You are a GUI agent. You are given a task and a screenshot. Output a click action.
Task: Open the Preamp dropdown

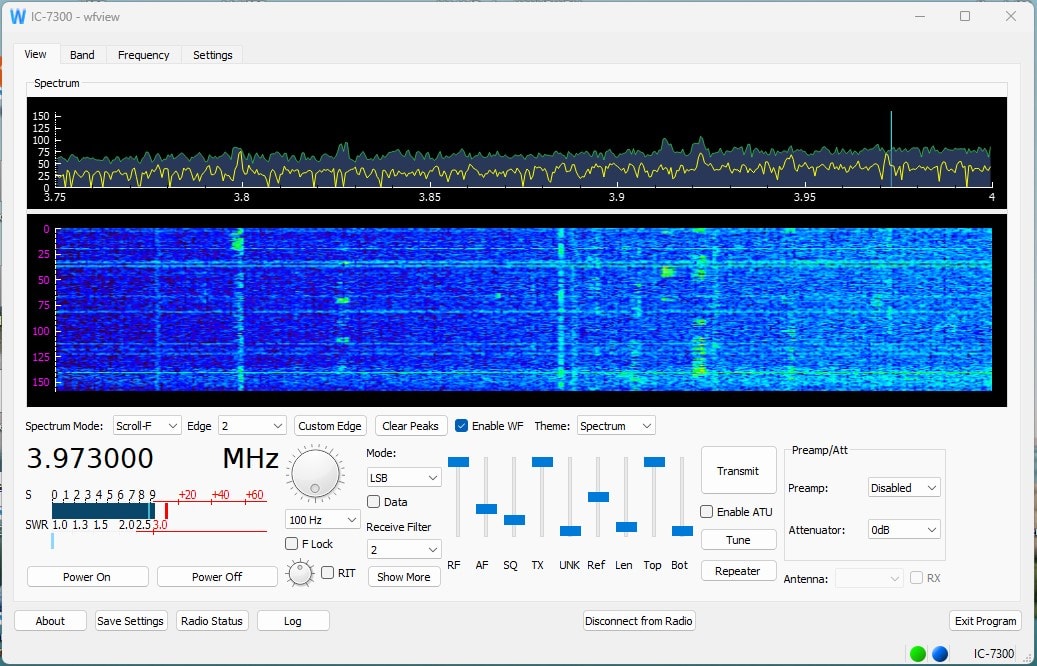[903, 488]
